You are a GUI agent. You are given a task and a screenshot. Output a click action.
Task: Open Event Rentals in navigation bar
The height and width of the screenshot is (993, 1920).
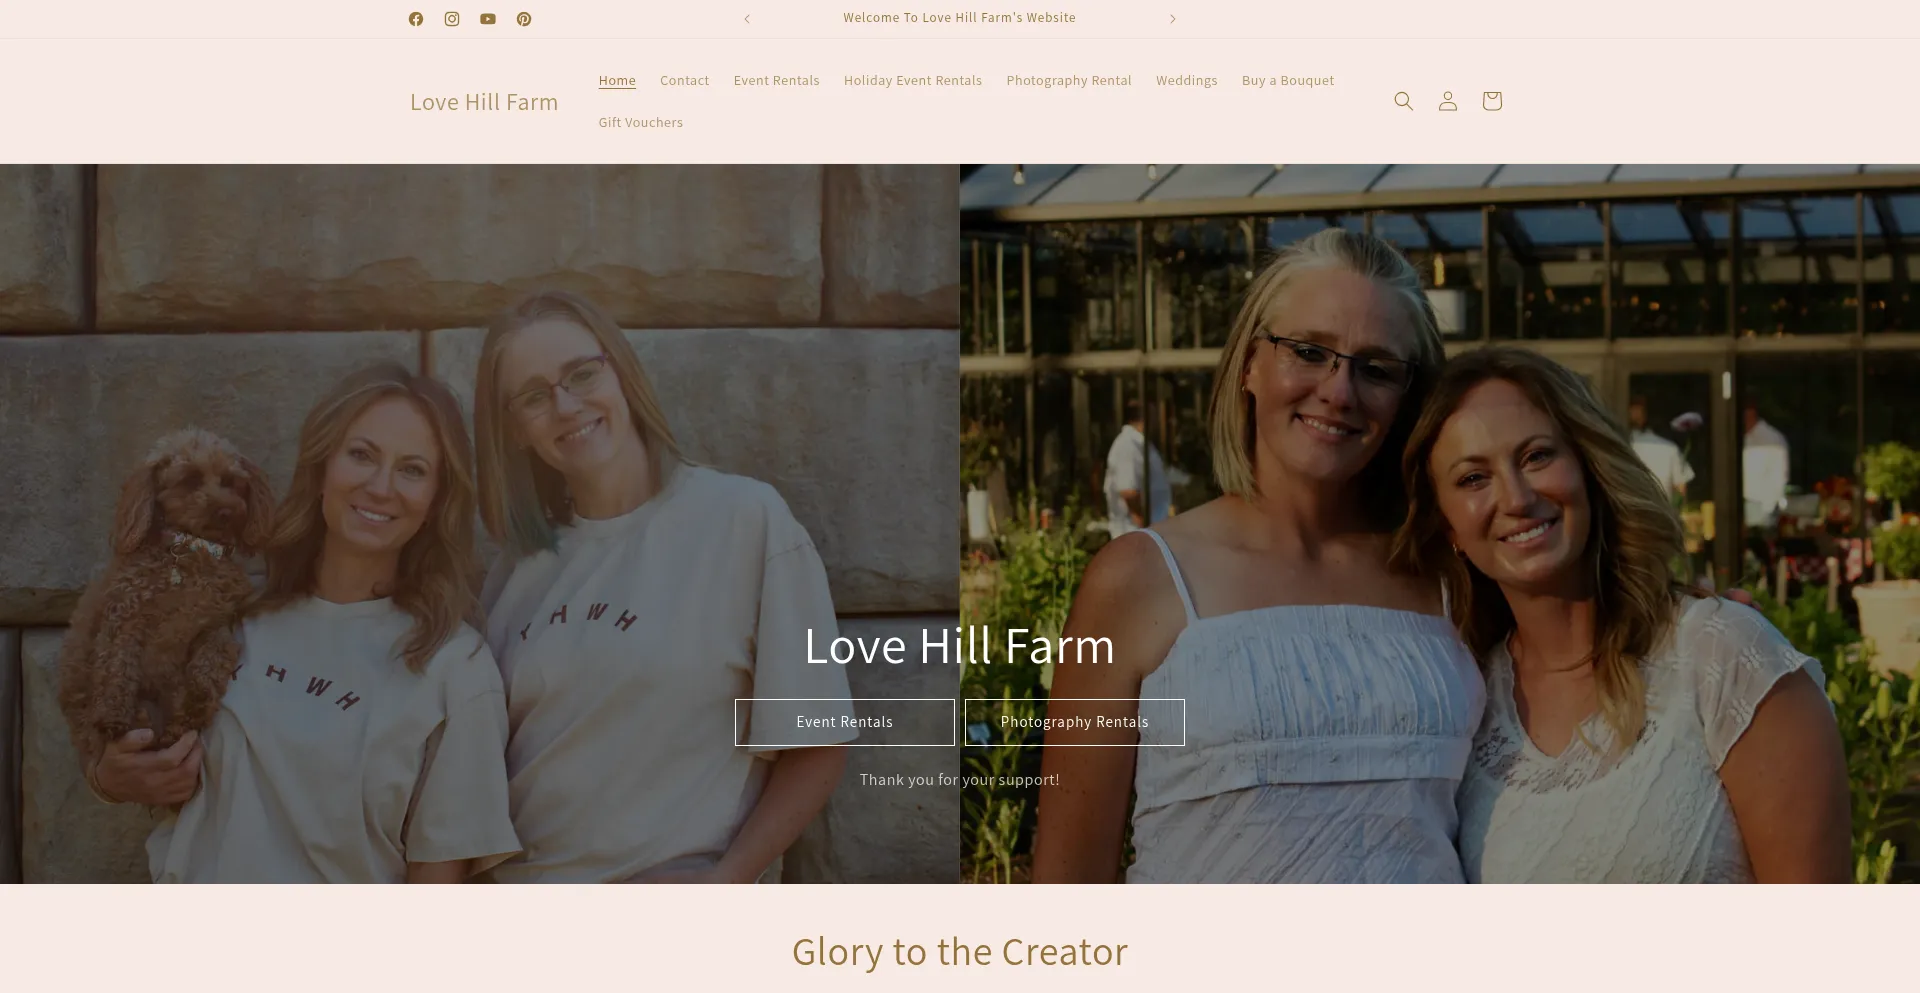tap(776, 80)
